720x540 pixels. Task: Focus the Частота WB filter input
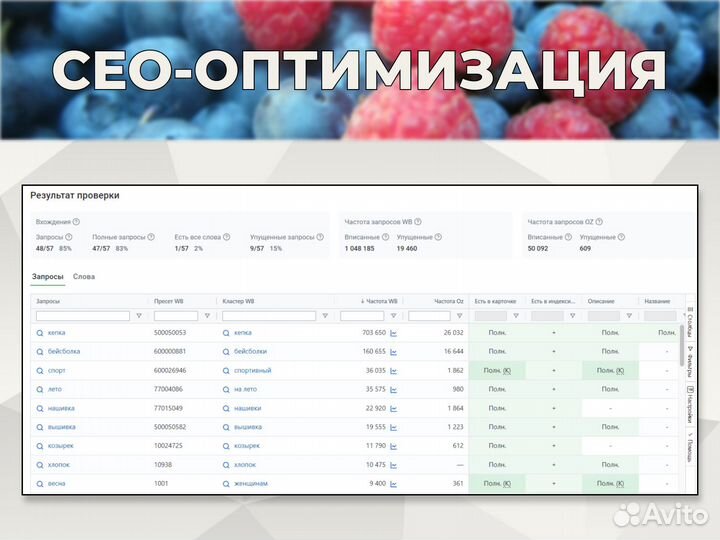[362, 316]
